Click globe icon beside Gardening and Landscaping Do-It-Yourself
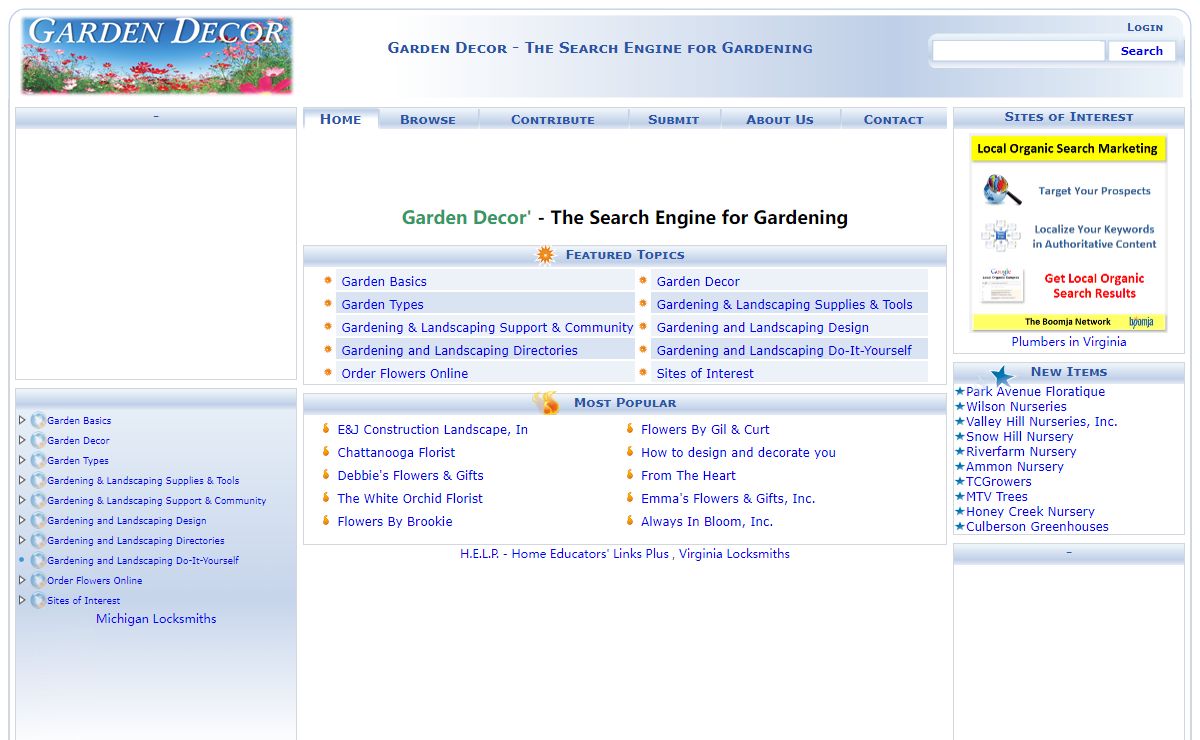This screenshot has height=740, width=1200. point(38,560)
